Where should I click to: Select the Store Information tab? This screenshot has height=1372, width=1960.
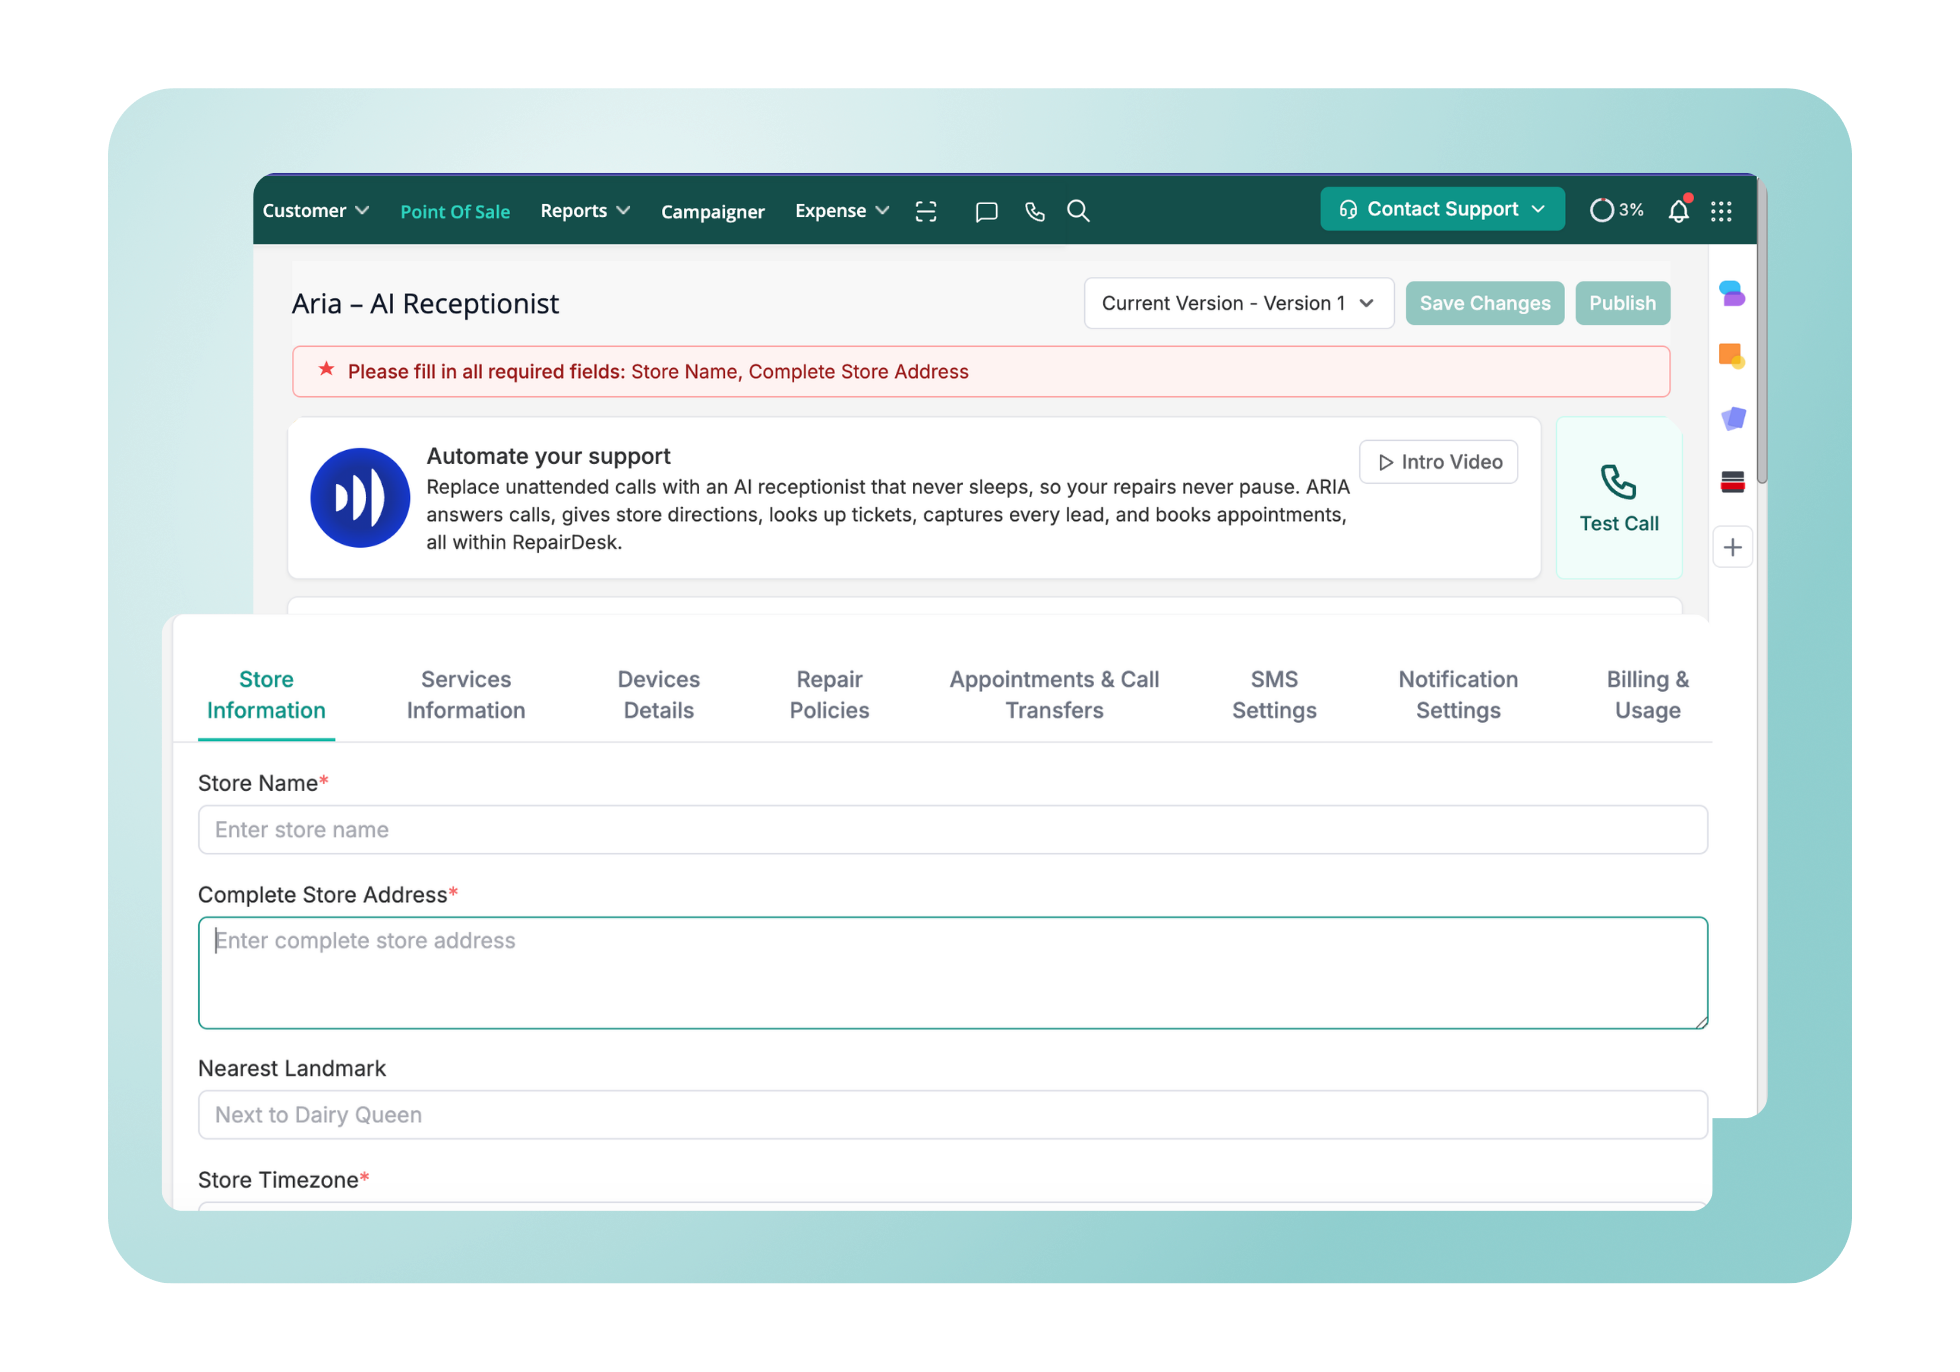[266, 694]
